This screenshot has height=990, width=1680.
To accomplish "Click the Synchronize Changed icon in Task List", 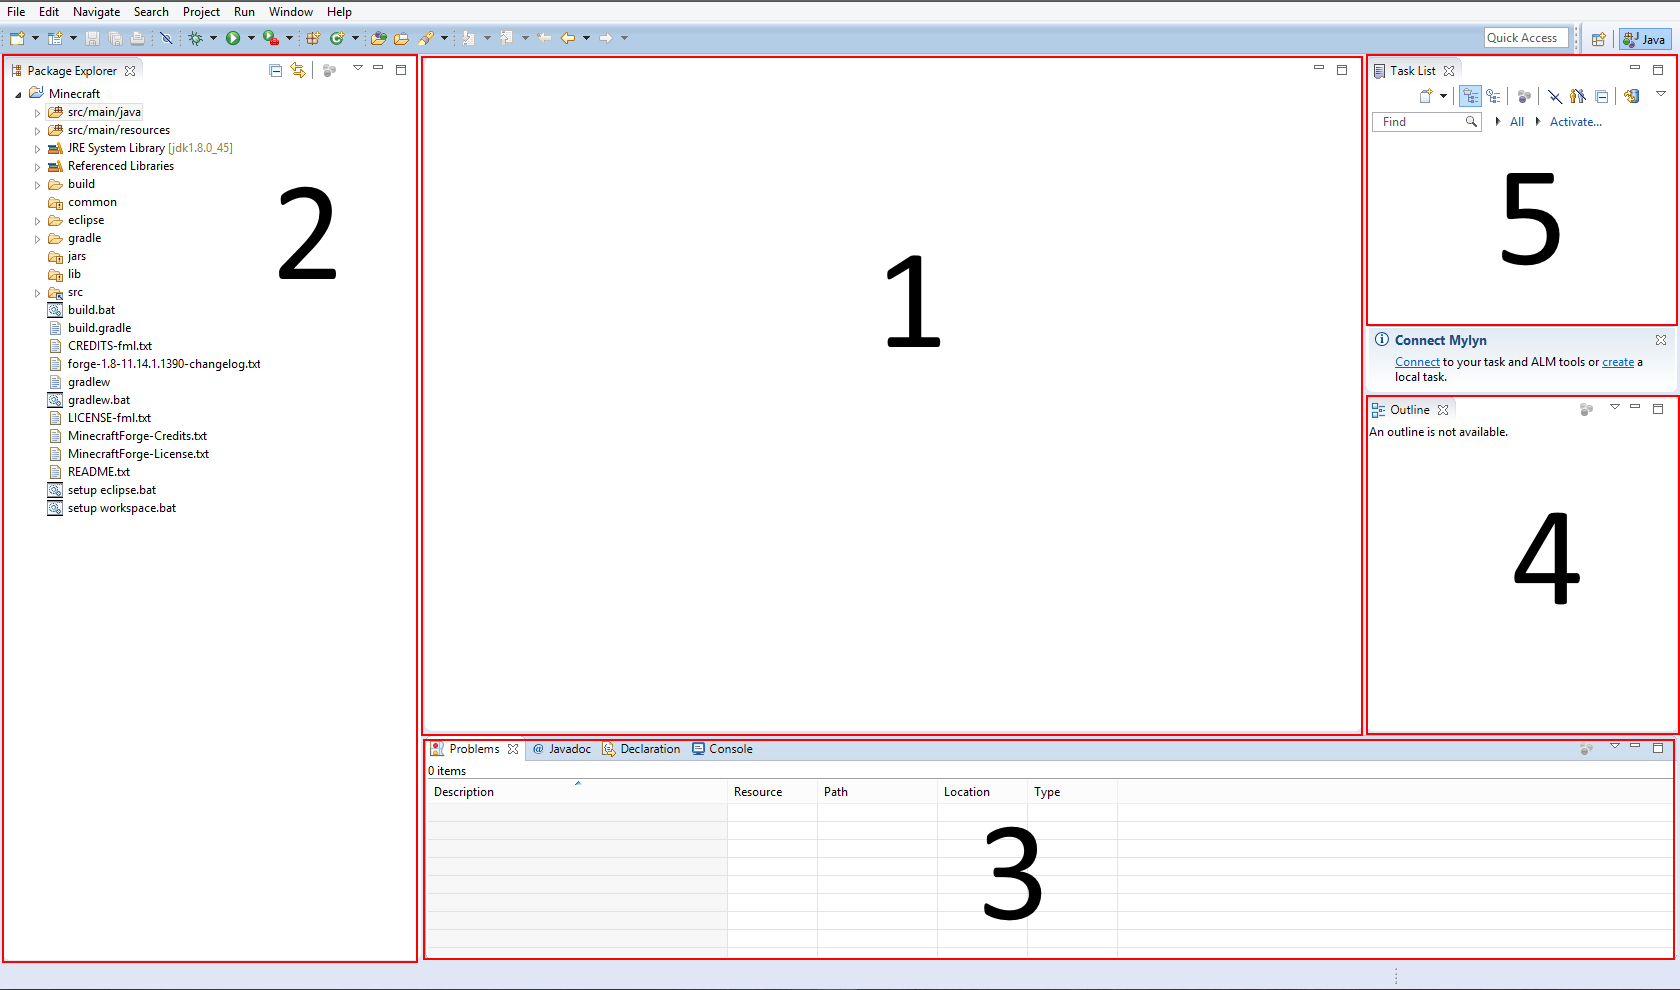I will click(1632, 96).
